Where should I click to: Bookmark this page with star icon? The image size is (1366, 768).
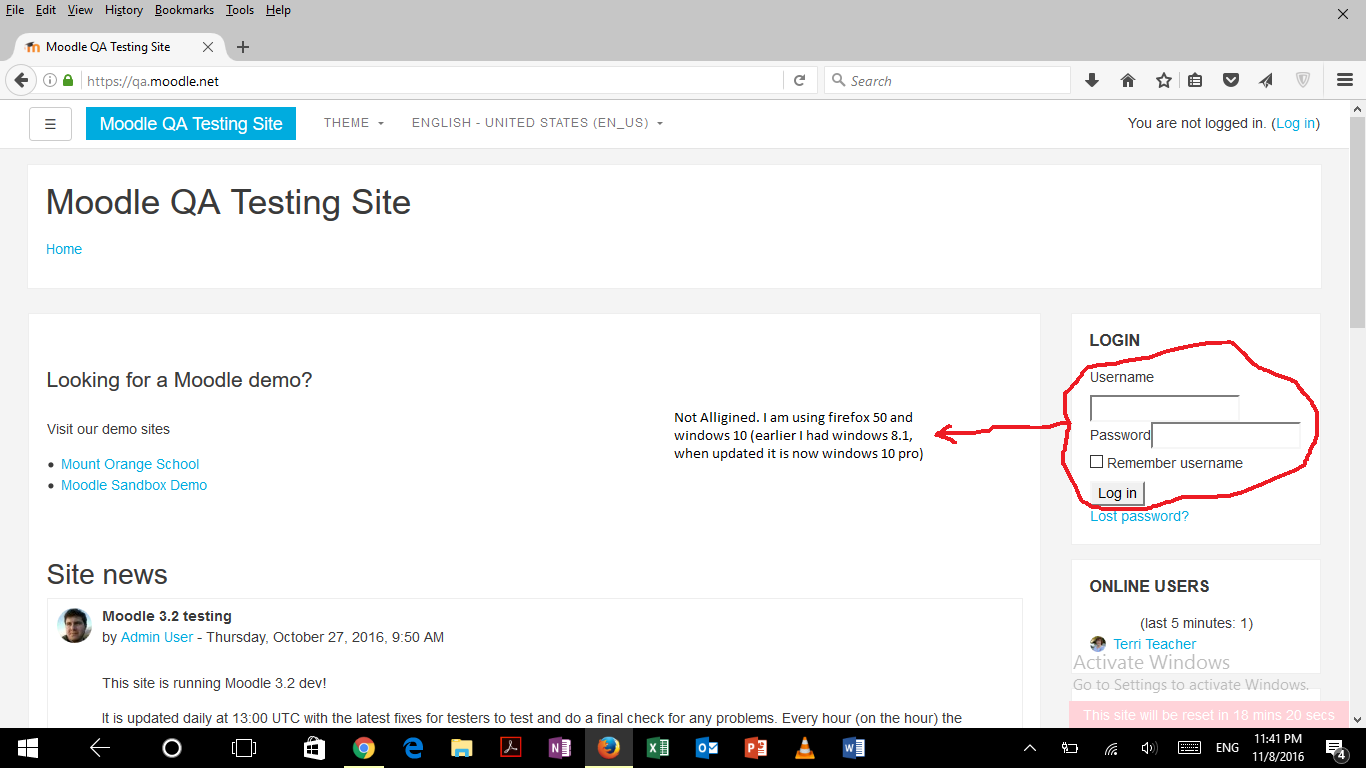pos(1164,81)
